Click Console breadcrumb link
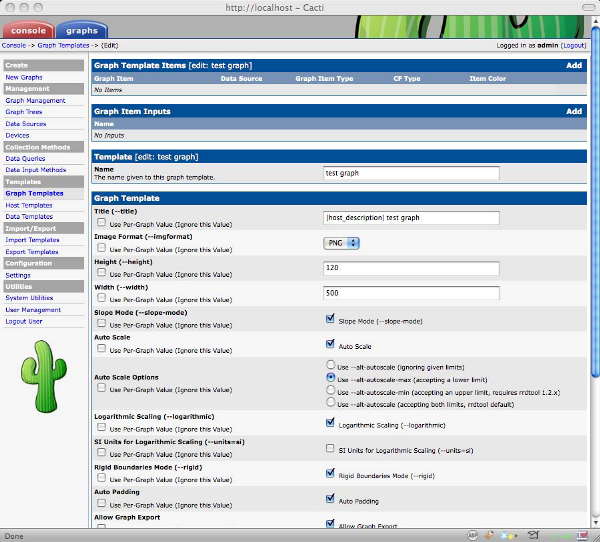This screenshot has height=542, width=600. [14, 45]
